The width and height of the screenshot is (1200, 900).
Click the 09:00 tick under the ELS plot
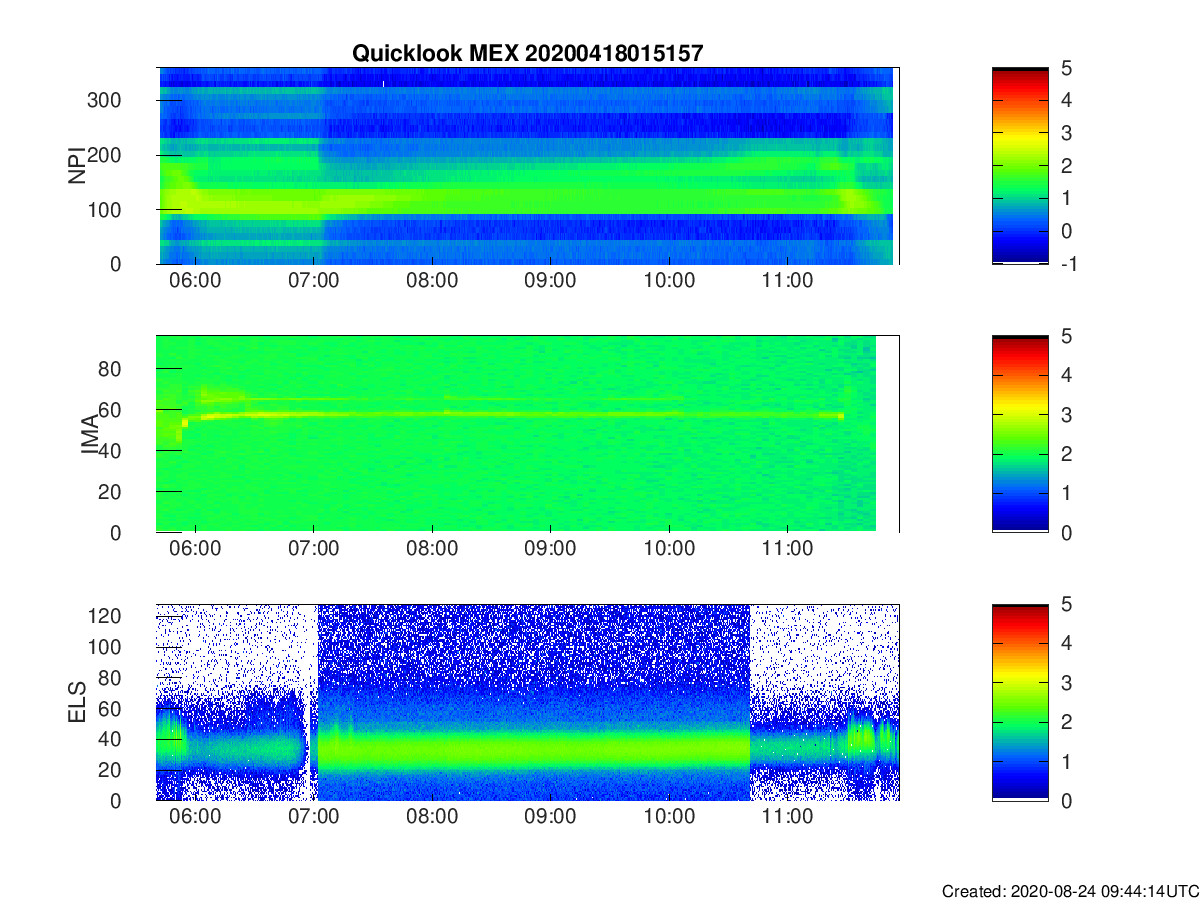[x=550, y=818]
